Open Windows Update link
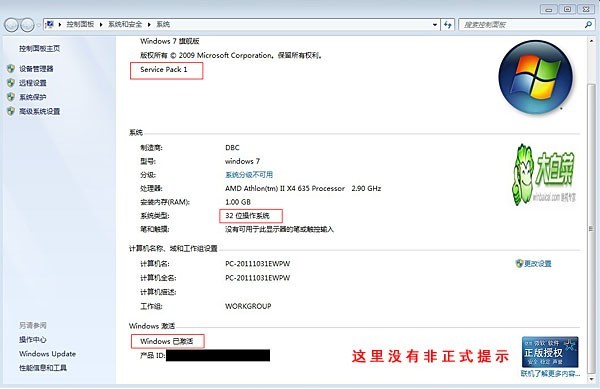The image size is (600, 389). pos(47,354)
